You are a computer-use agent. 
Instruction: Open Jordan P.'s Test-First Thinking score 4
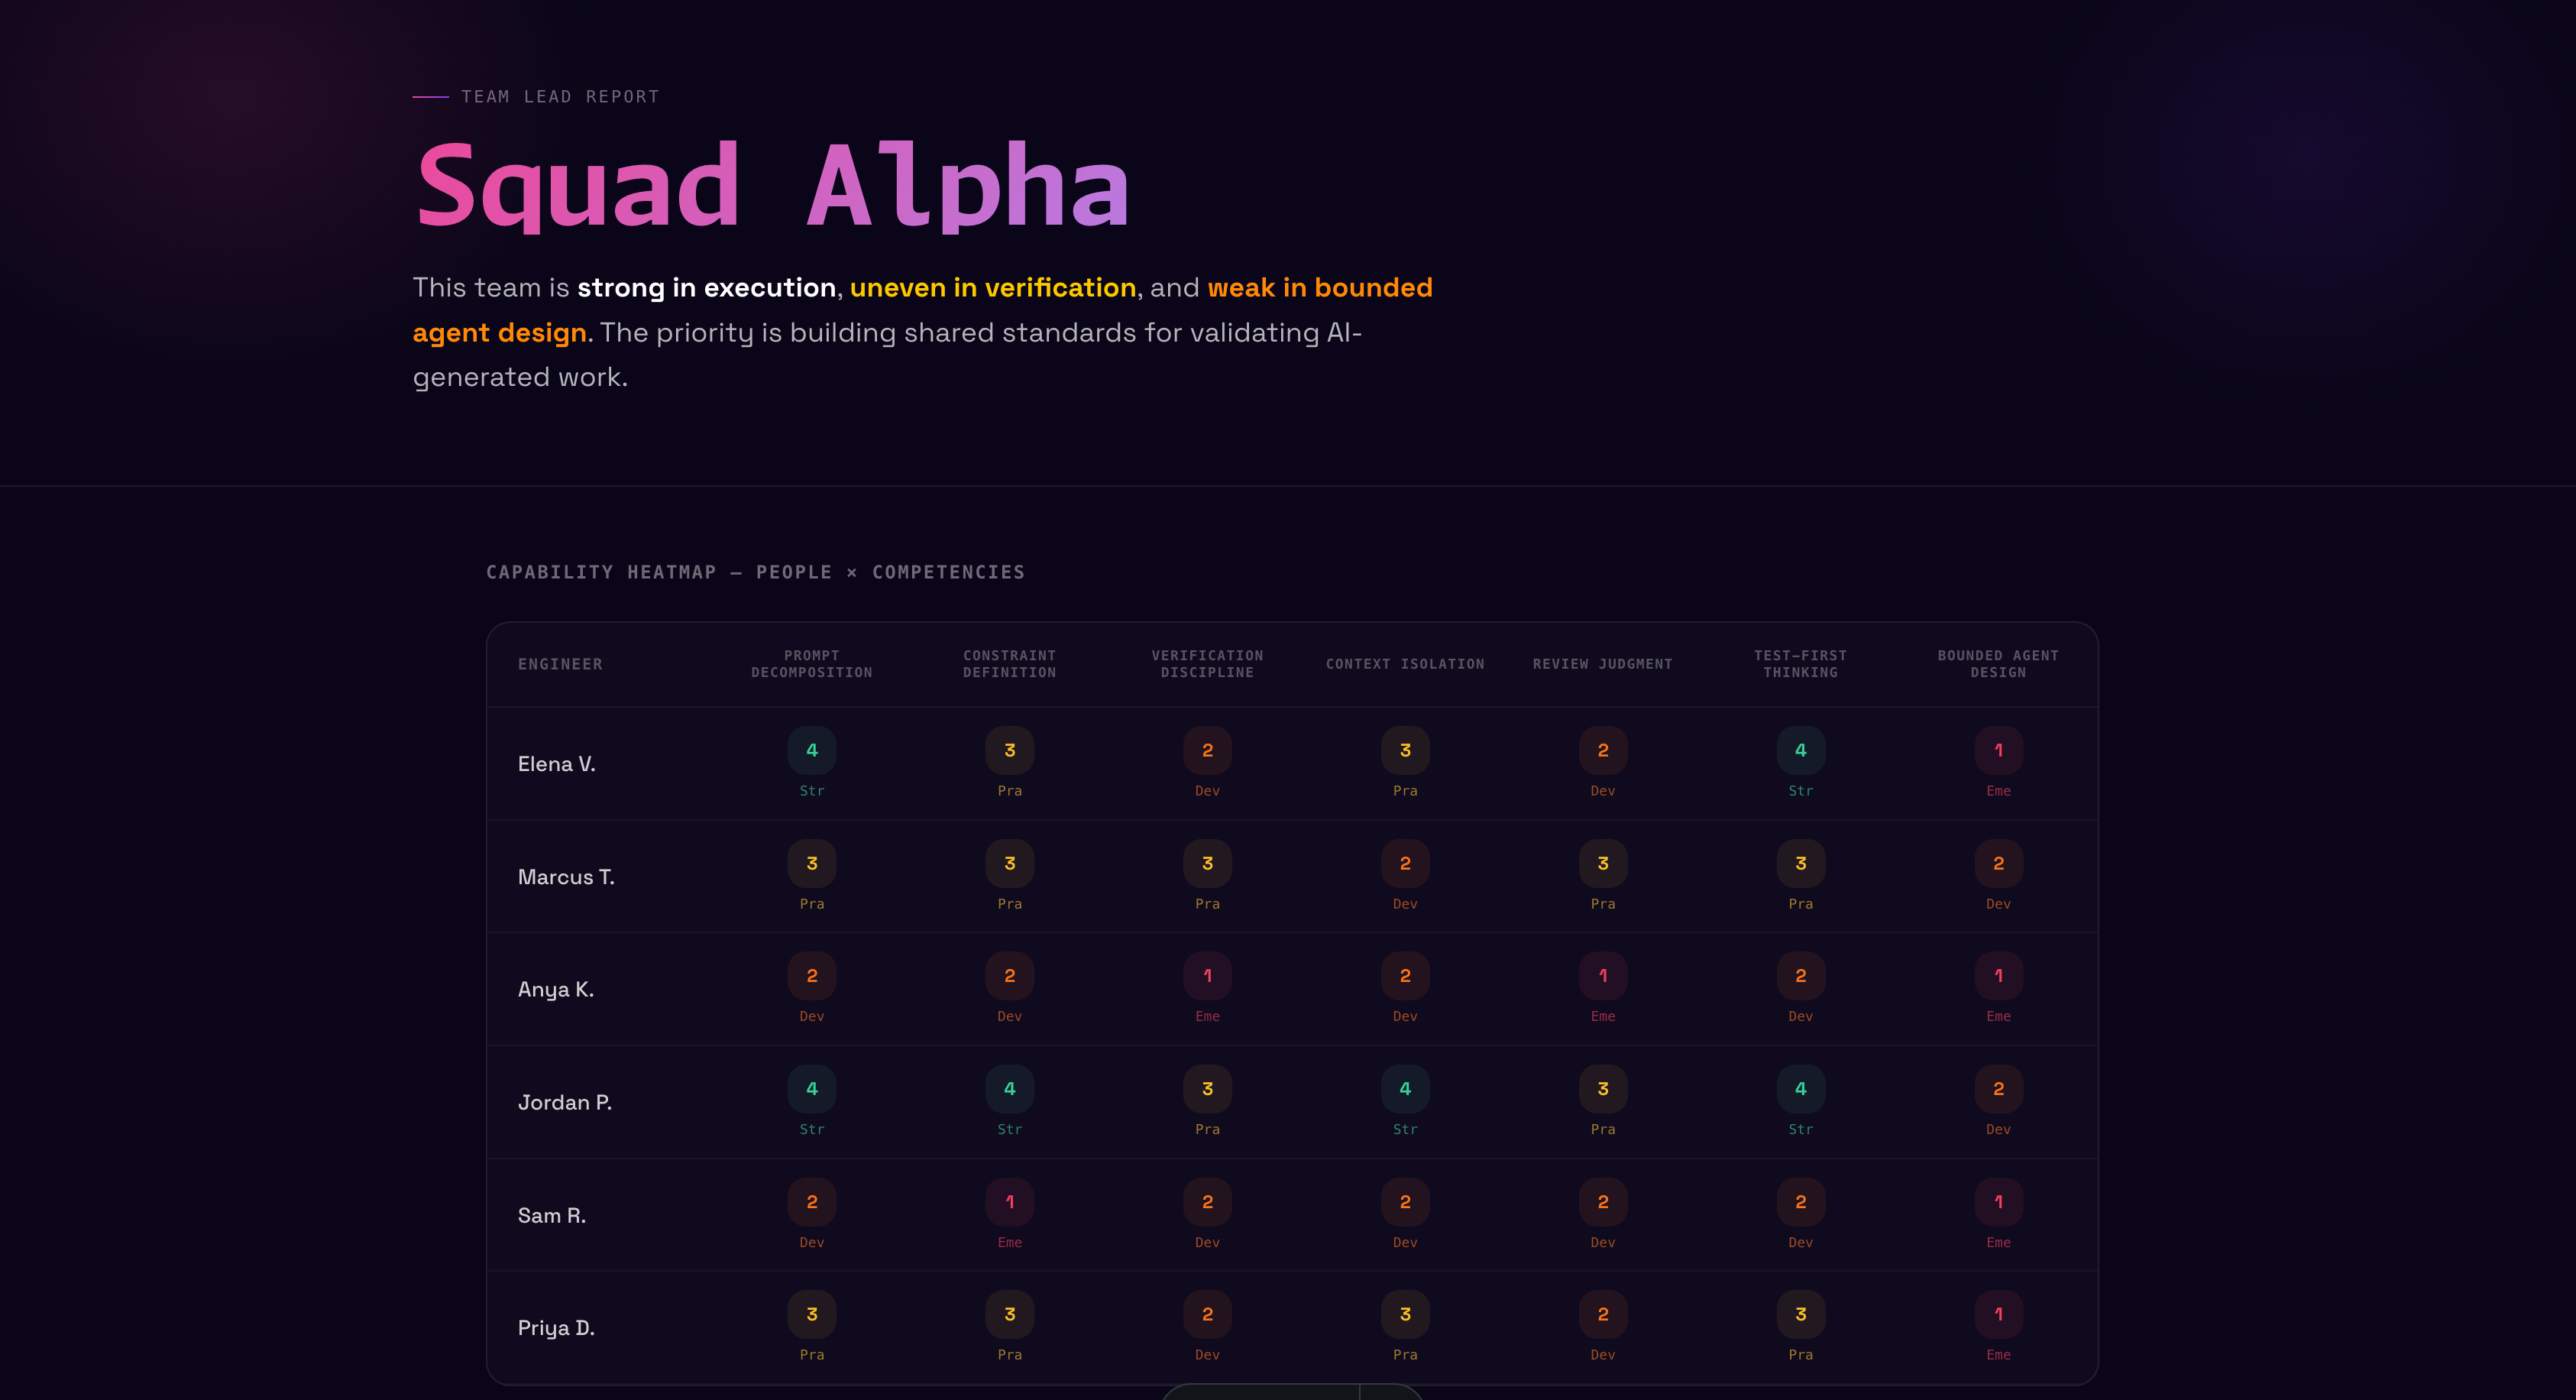1801,1089
